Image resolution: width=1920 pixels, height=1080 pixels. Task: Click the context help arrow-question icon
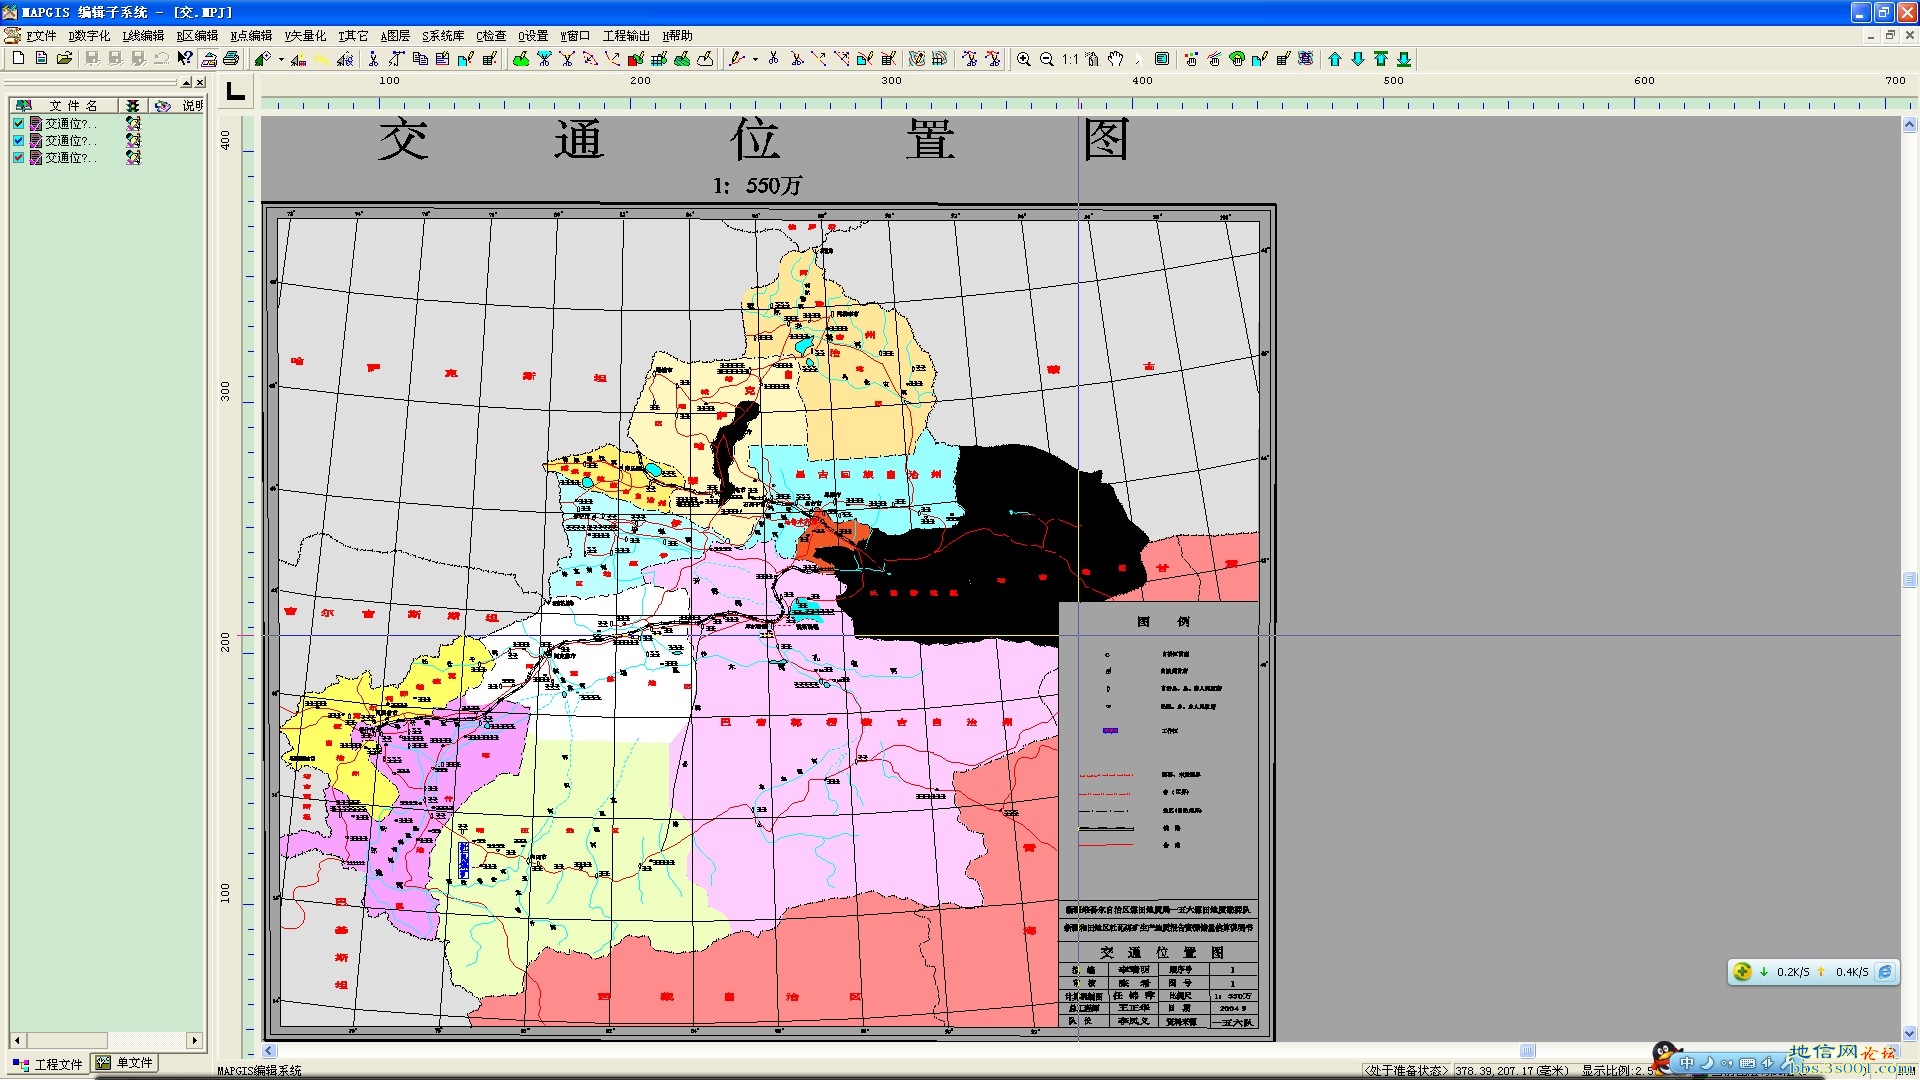click(x=185, y=59)
